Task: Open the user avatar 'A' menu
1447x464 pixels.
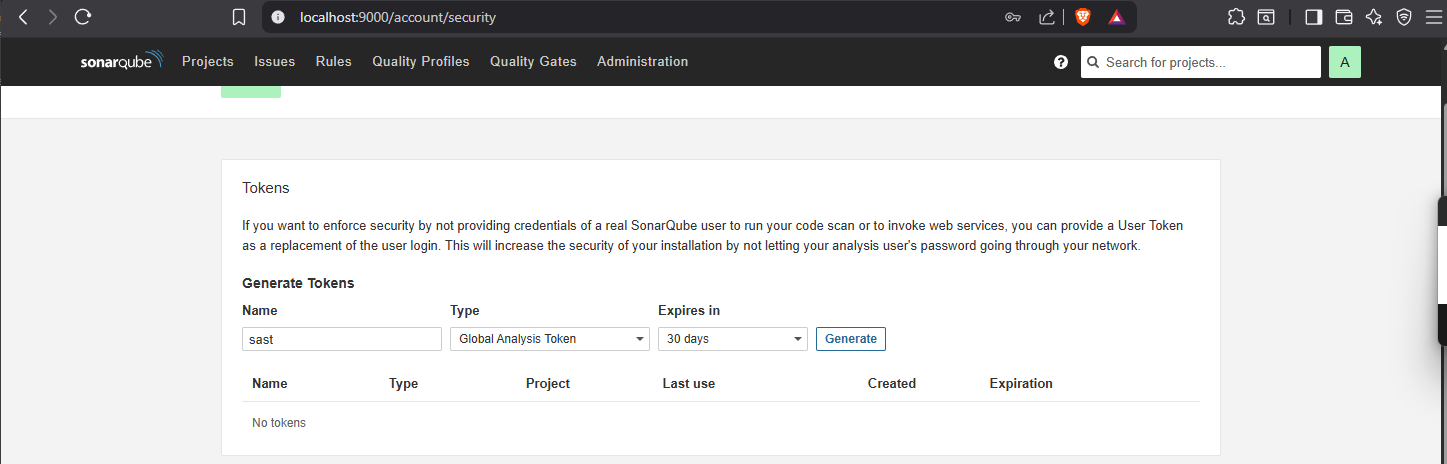Action: [x=1344, y=62]
